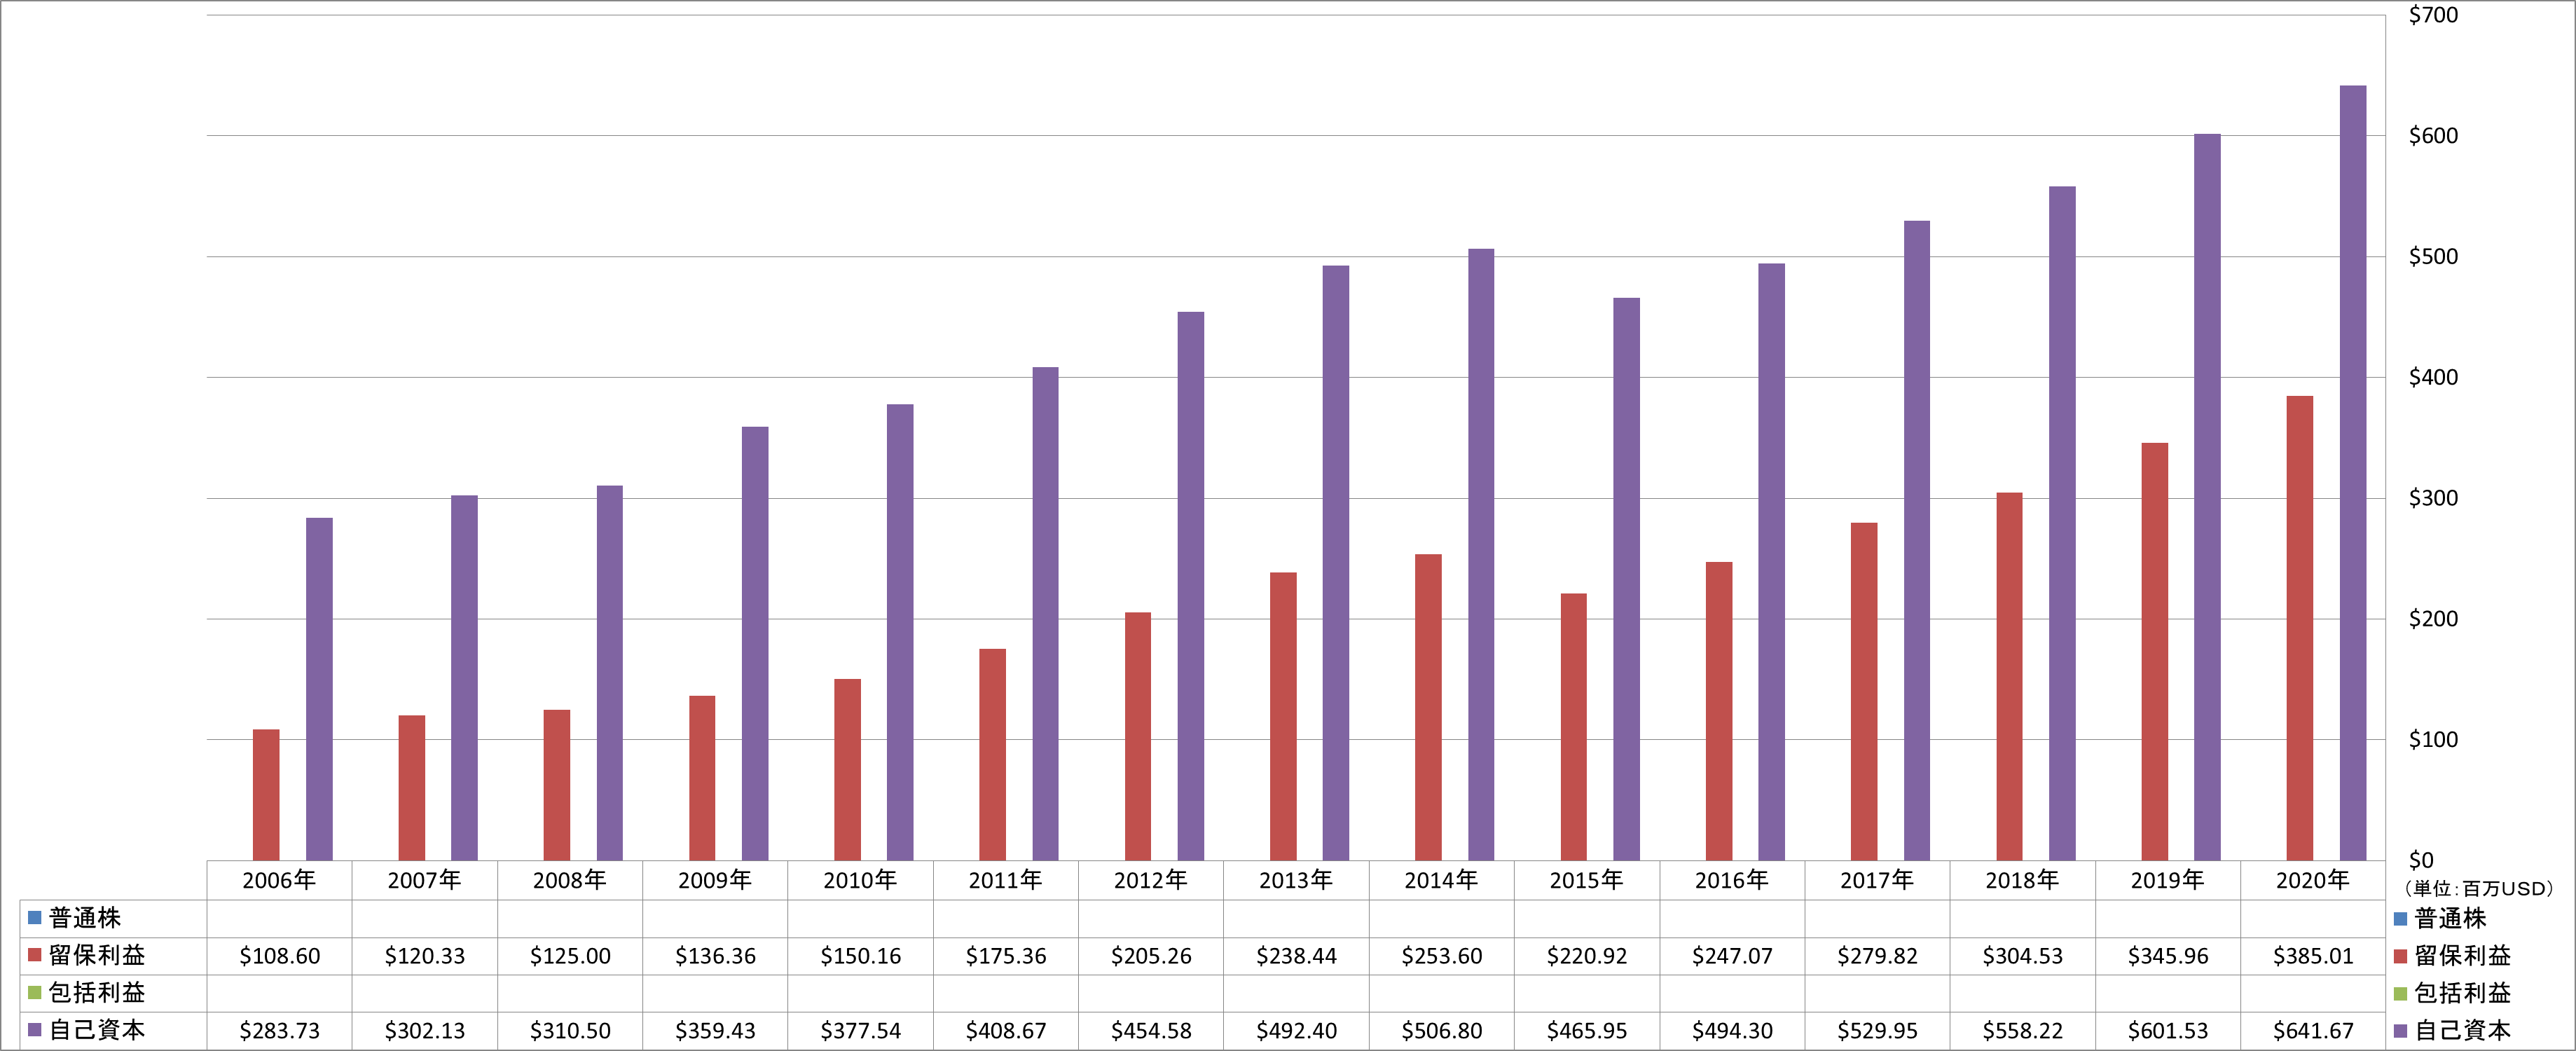
Task: Click the 2006年 column header
Action: coord(279,880)
